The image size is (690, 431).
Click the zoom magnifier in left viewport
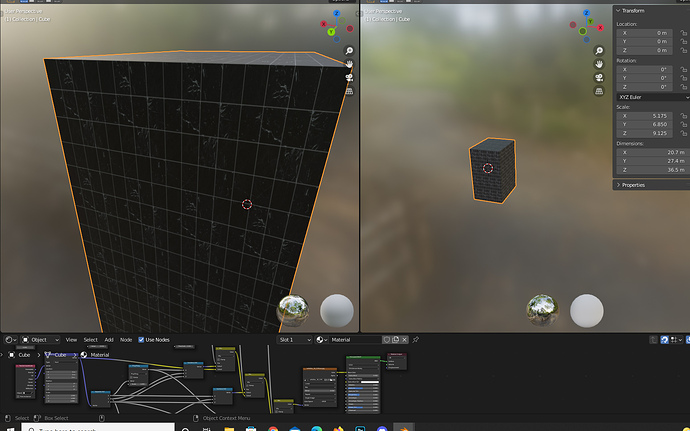point(349,51)
